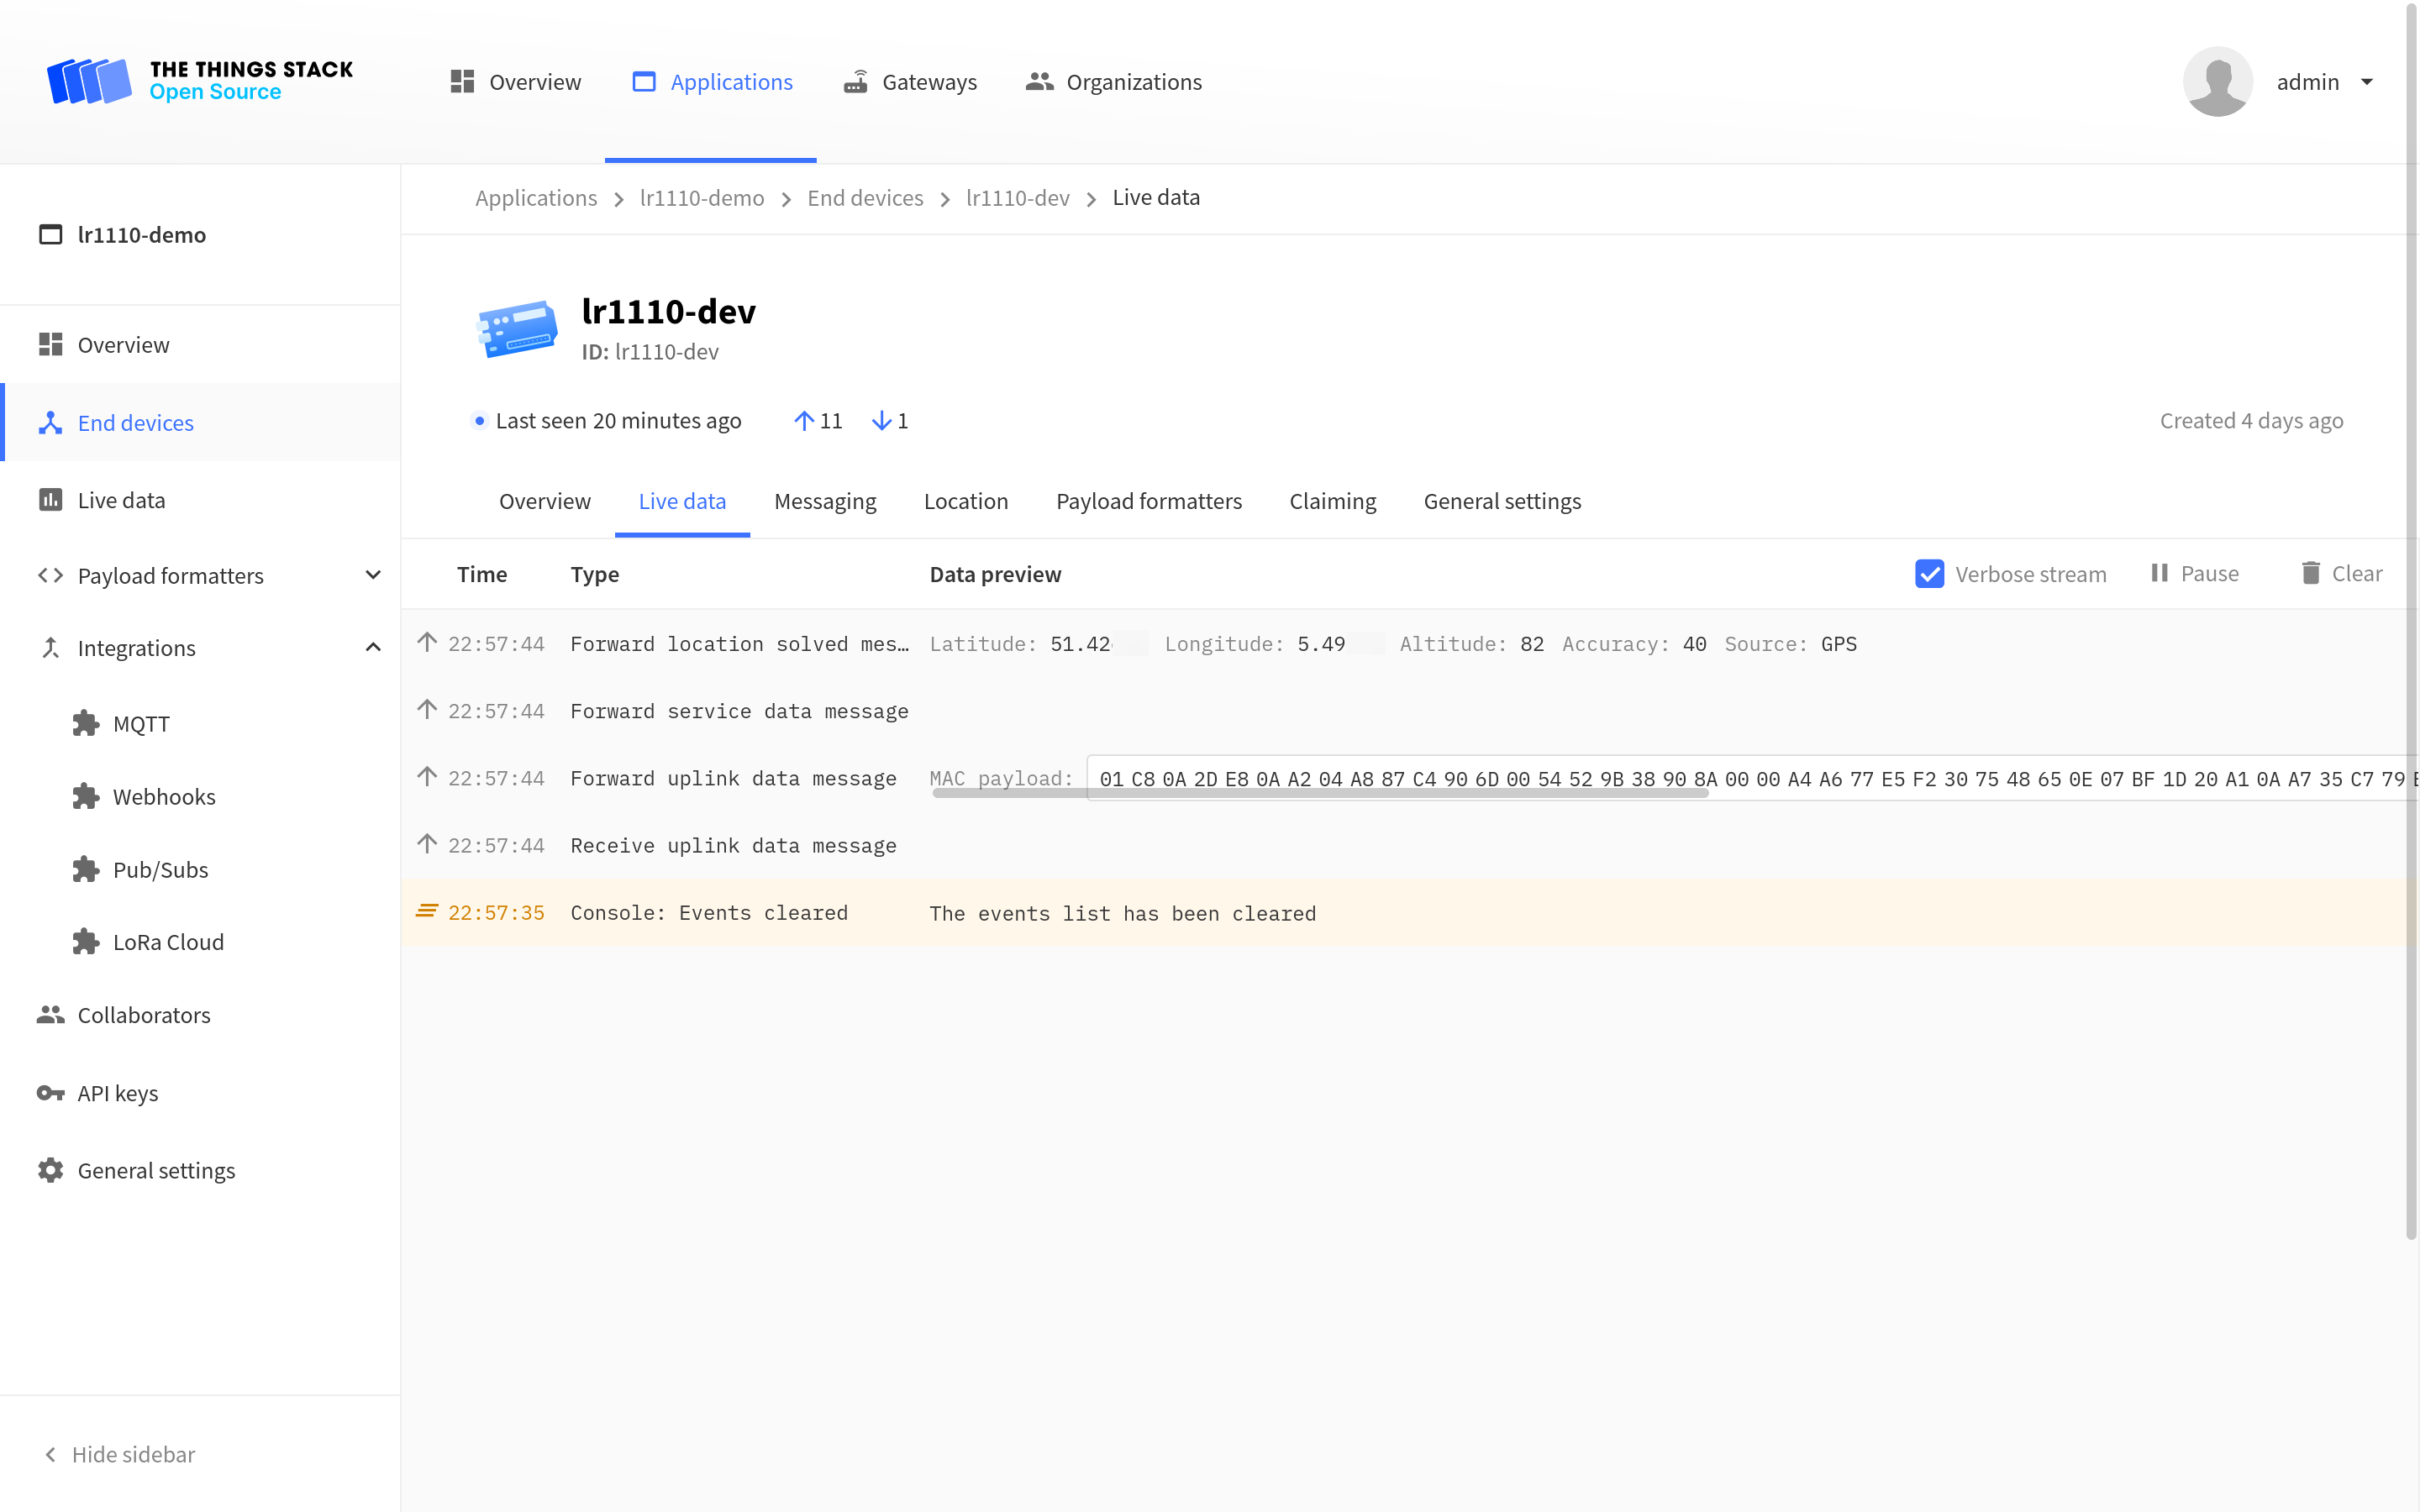Go to Gateways in top navigation
The width and height of the screenshot is (2420, 1512).
tap(910, 82)
